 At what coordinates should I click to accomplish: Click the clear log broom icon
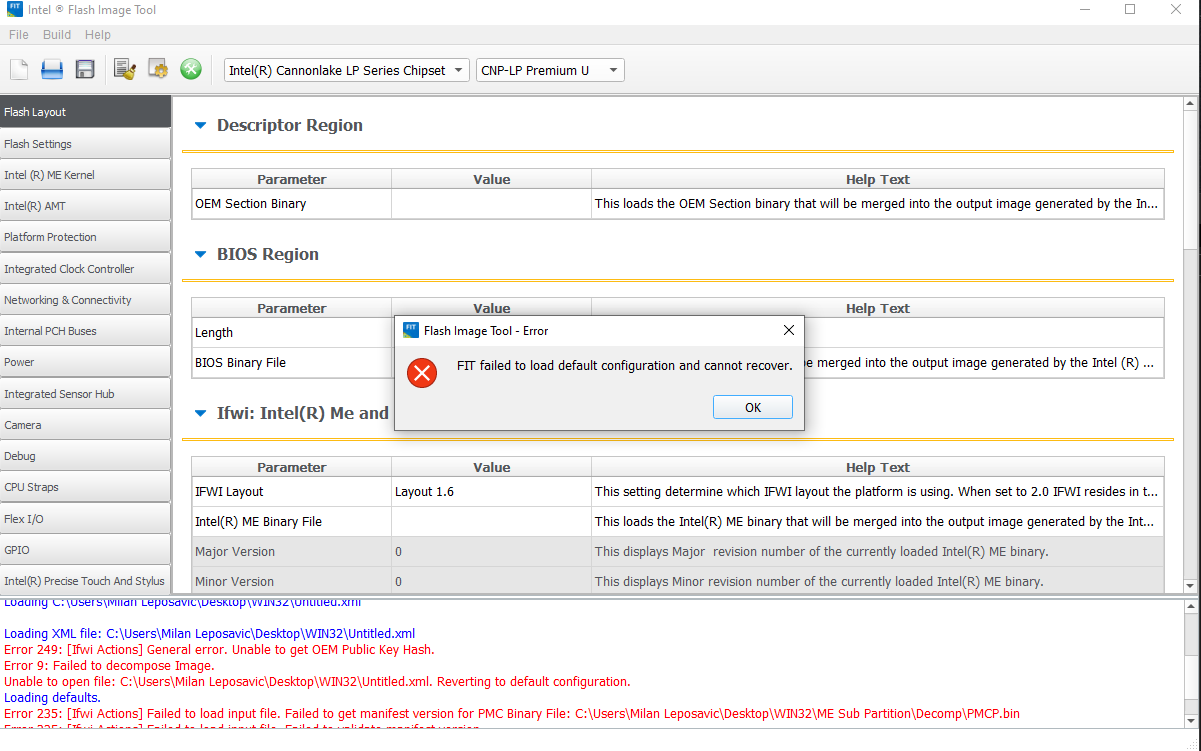point(125,69)
